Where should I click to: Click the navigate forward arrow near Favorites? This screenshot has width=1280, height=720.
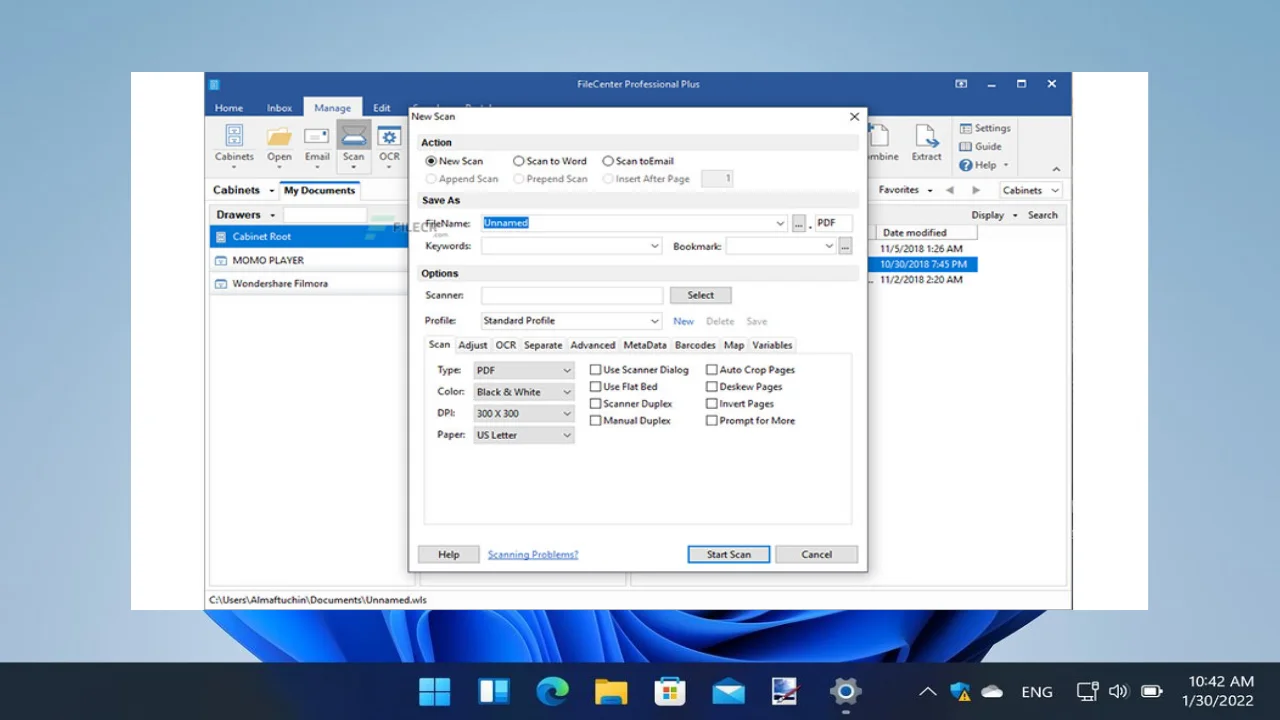click(976, 190)
